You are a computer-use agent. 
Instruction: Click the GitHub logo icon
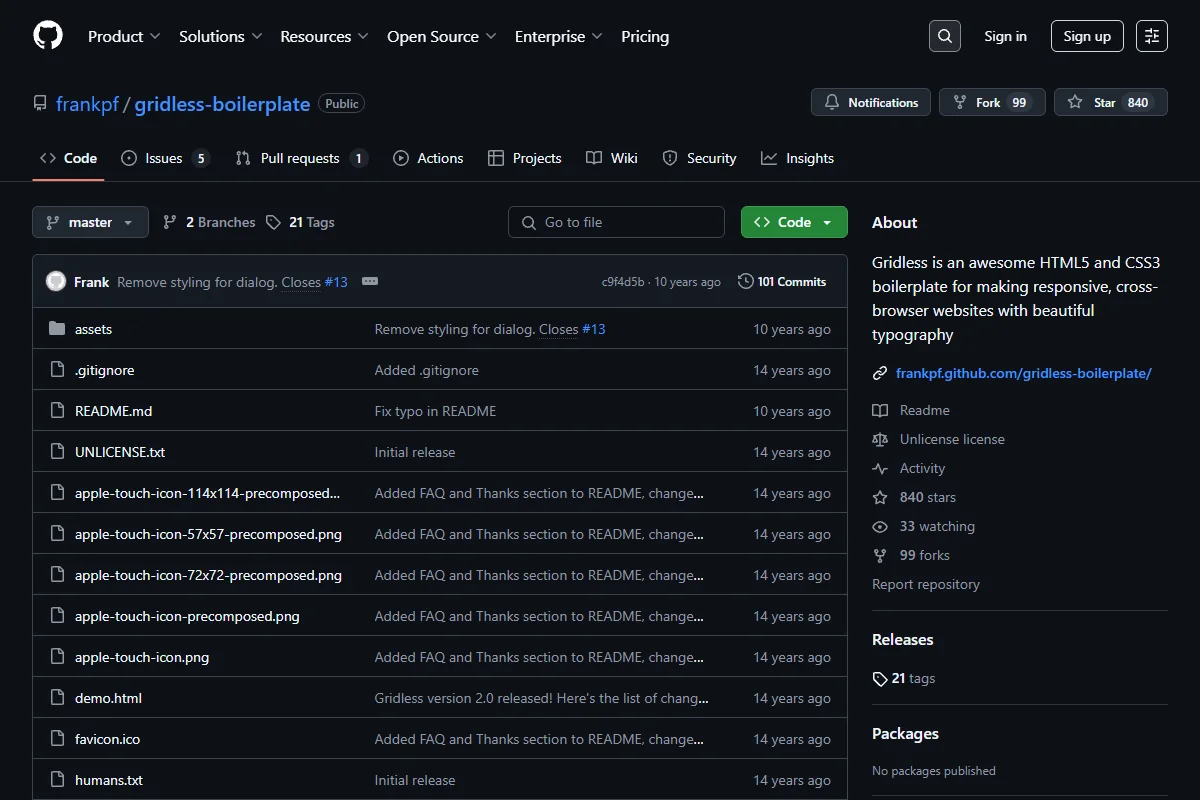tap(48, 36)
